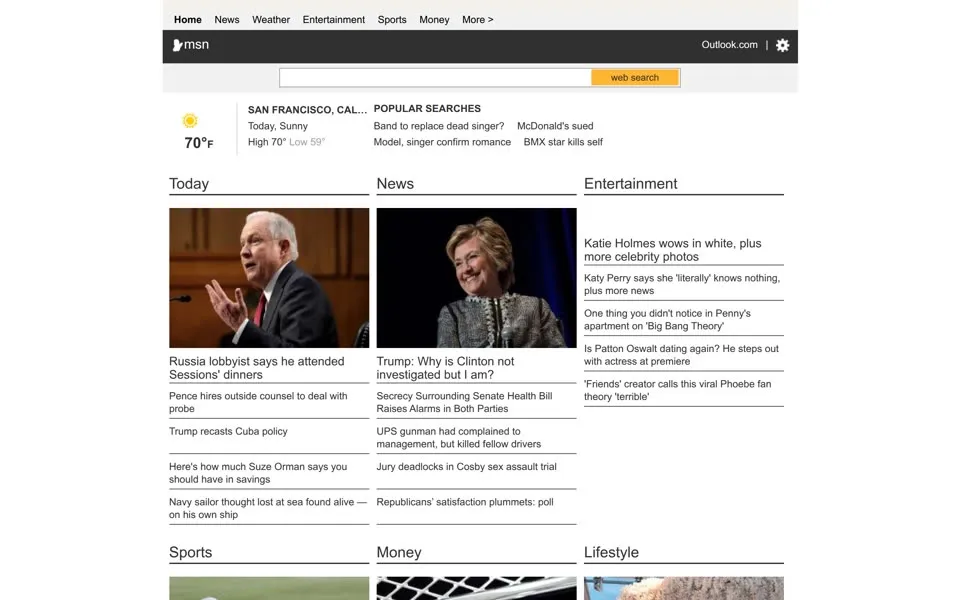960x600 pixels.
Task: Click the High 70° Low 59° line
Action: [286, 142]
